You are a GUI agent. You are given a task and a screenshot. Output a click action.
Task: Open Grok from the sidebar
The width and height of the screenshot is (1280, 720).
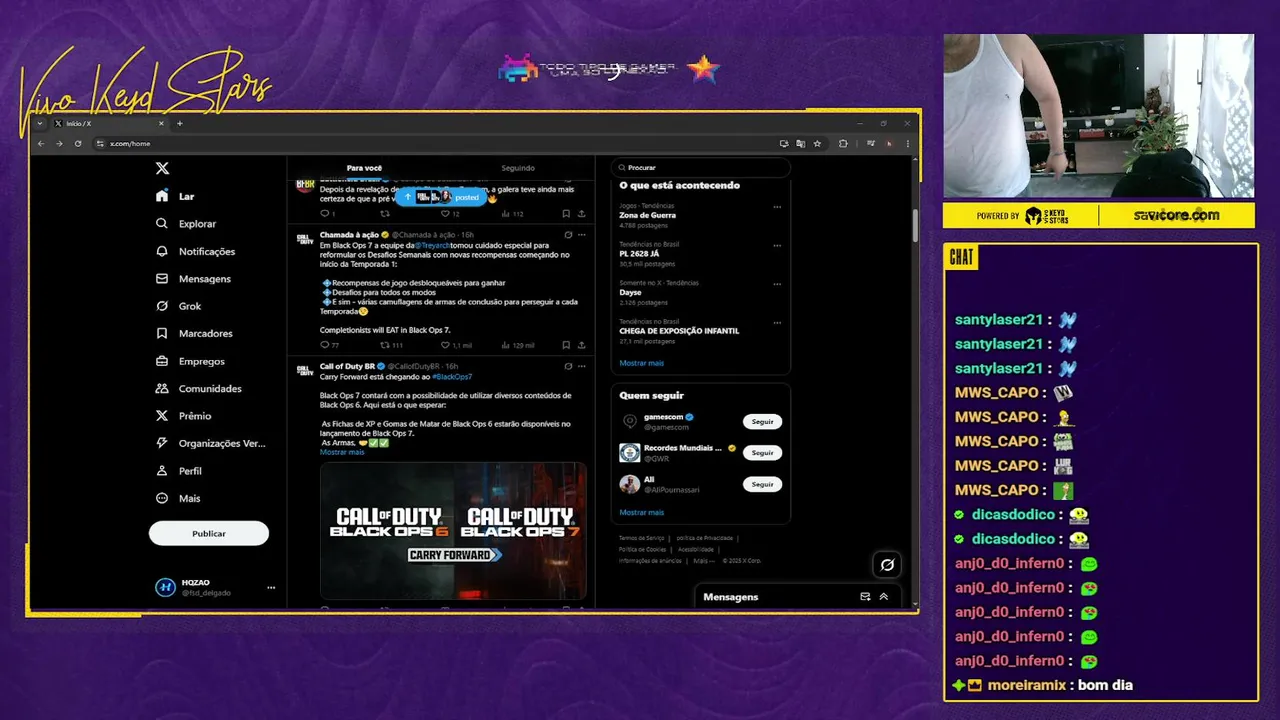[178, 306]
